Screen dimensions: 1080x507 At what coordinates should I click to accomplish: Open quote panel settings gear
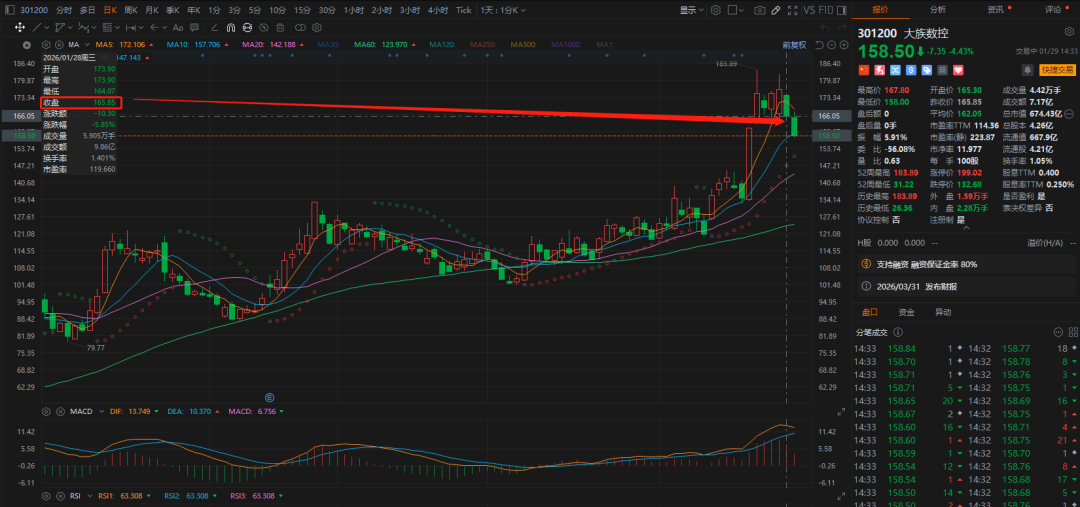tap(1069, 32)
